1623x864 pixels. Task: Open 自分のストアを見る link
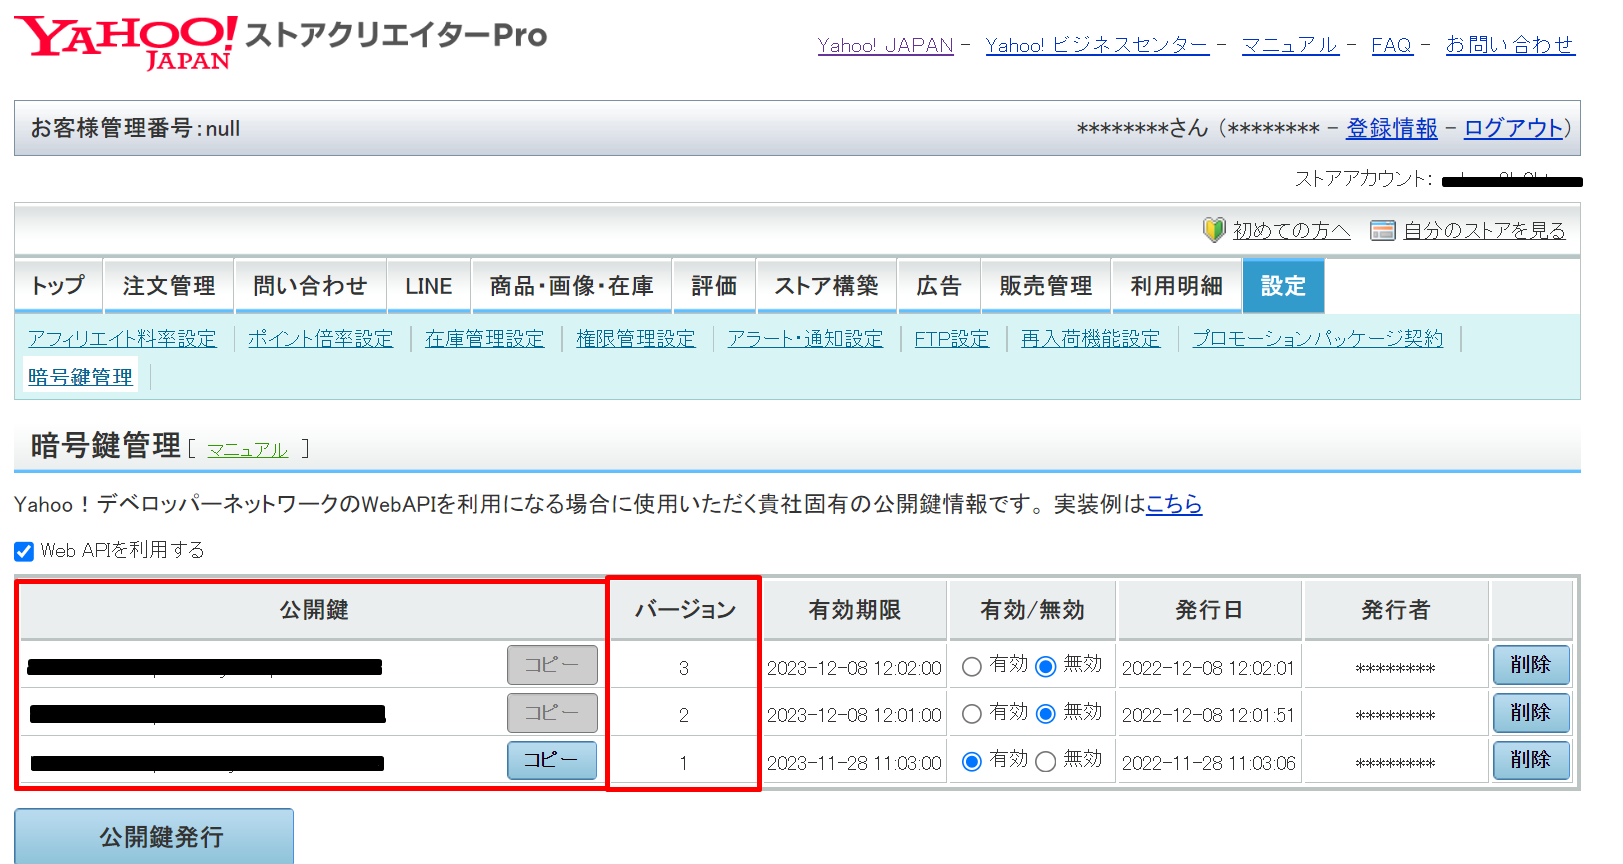click(x=1484, y=231)
